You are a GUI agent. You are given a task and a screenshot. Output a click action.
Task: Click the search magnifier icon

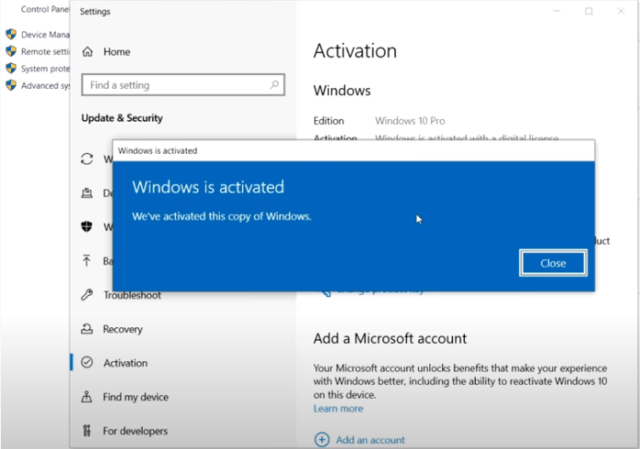[x=274, y=84]
